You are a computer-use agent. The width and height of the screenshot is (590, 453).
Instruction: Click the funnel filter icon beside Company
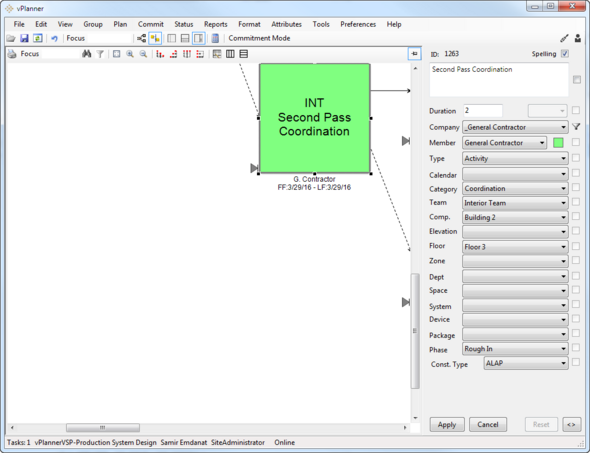[x=576, y=127]
